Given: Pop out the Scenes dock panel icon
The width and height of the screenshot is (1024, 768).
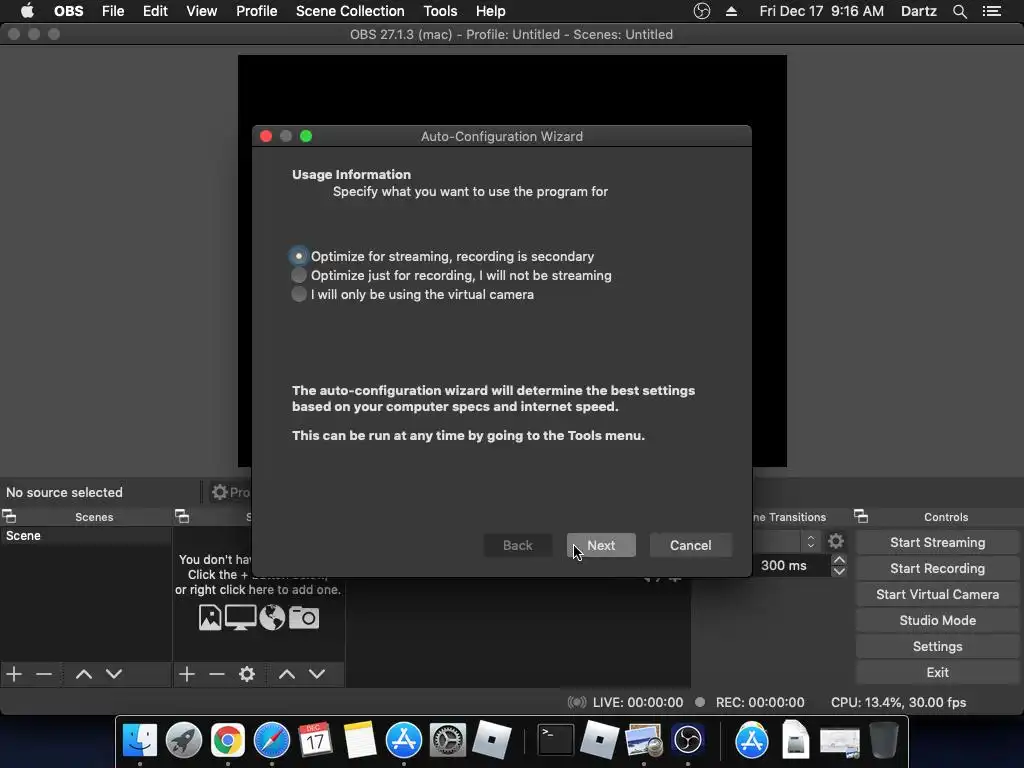Looking at the screenshot, I should click(9, 517).
